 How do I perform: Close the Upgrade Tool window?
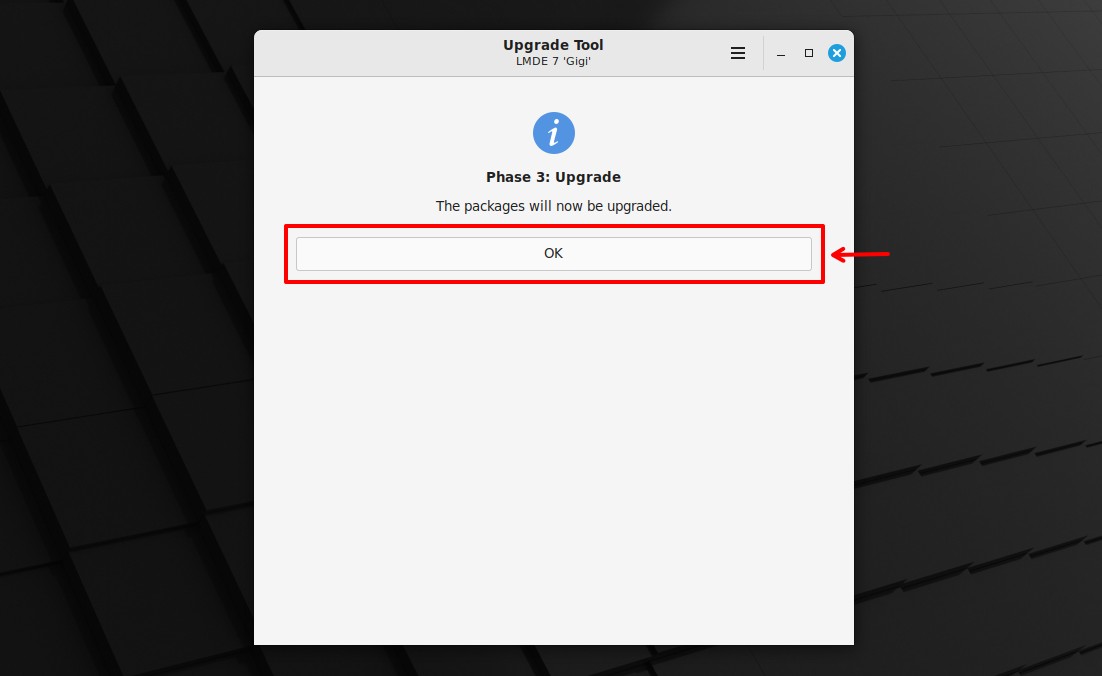pyautogui.click(x=836, y=53)
